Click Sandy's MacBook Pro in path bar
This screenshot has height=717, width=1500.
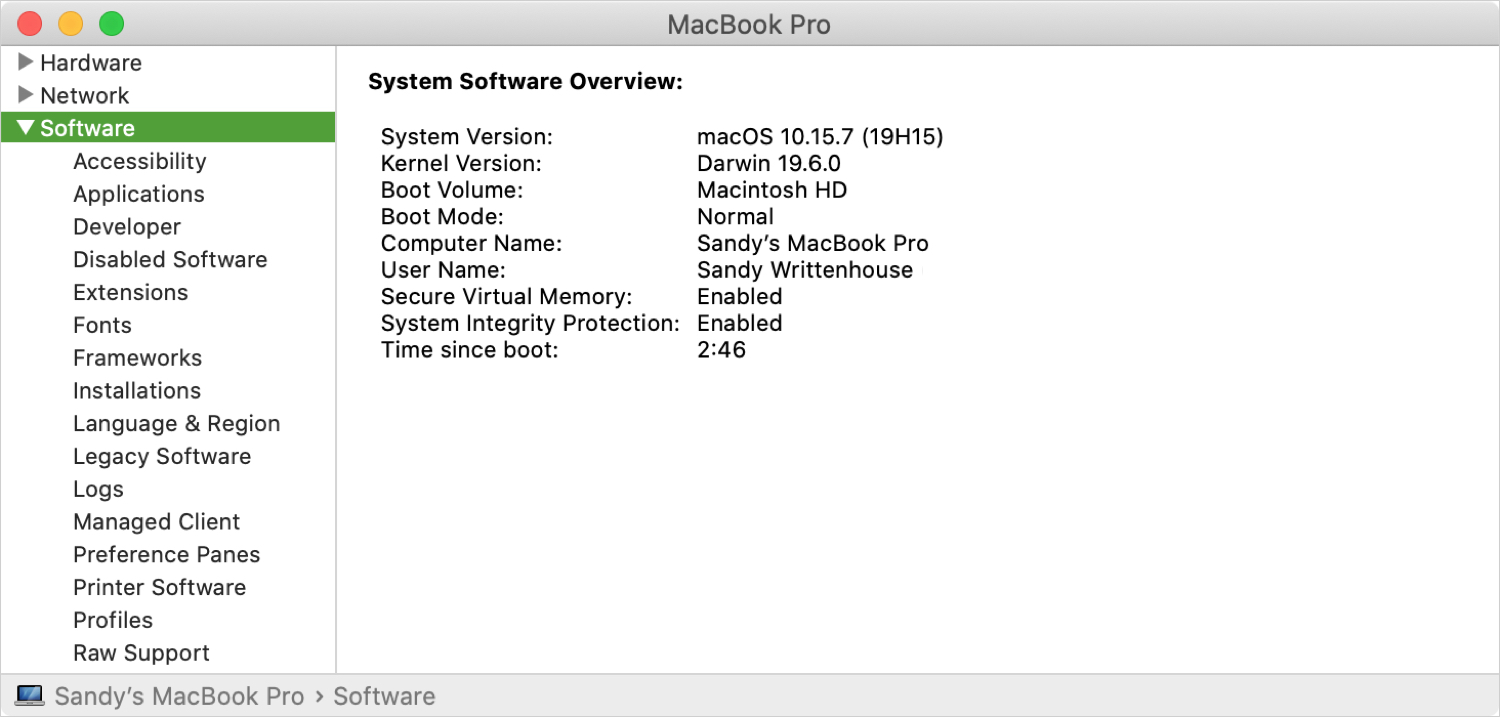pos(179,696)
